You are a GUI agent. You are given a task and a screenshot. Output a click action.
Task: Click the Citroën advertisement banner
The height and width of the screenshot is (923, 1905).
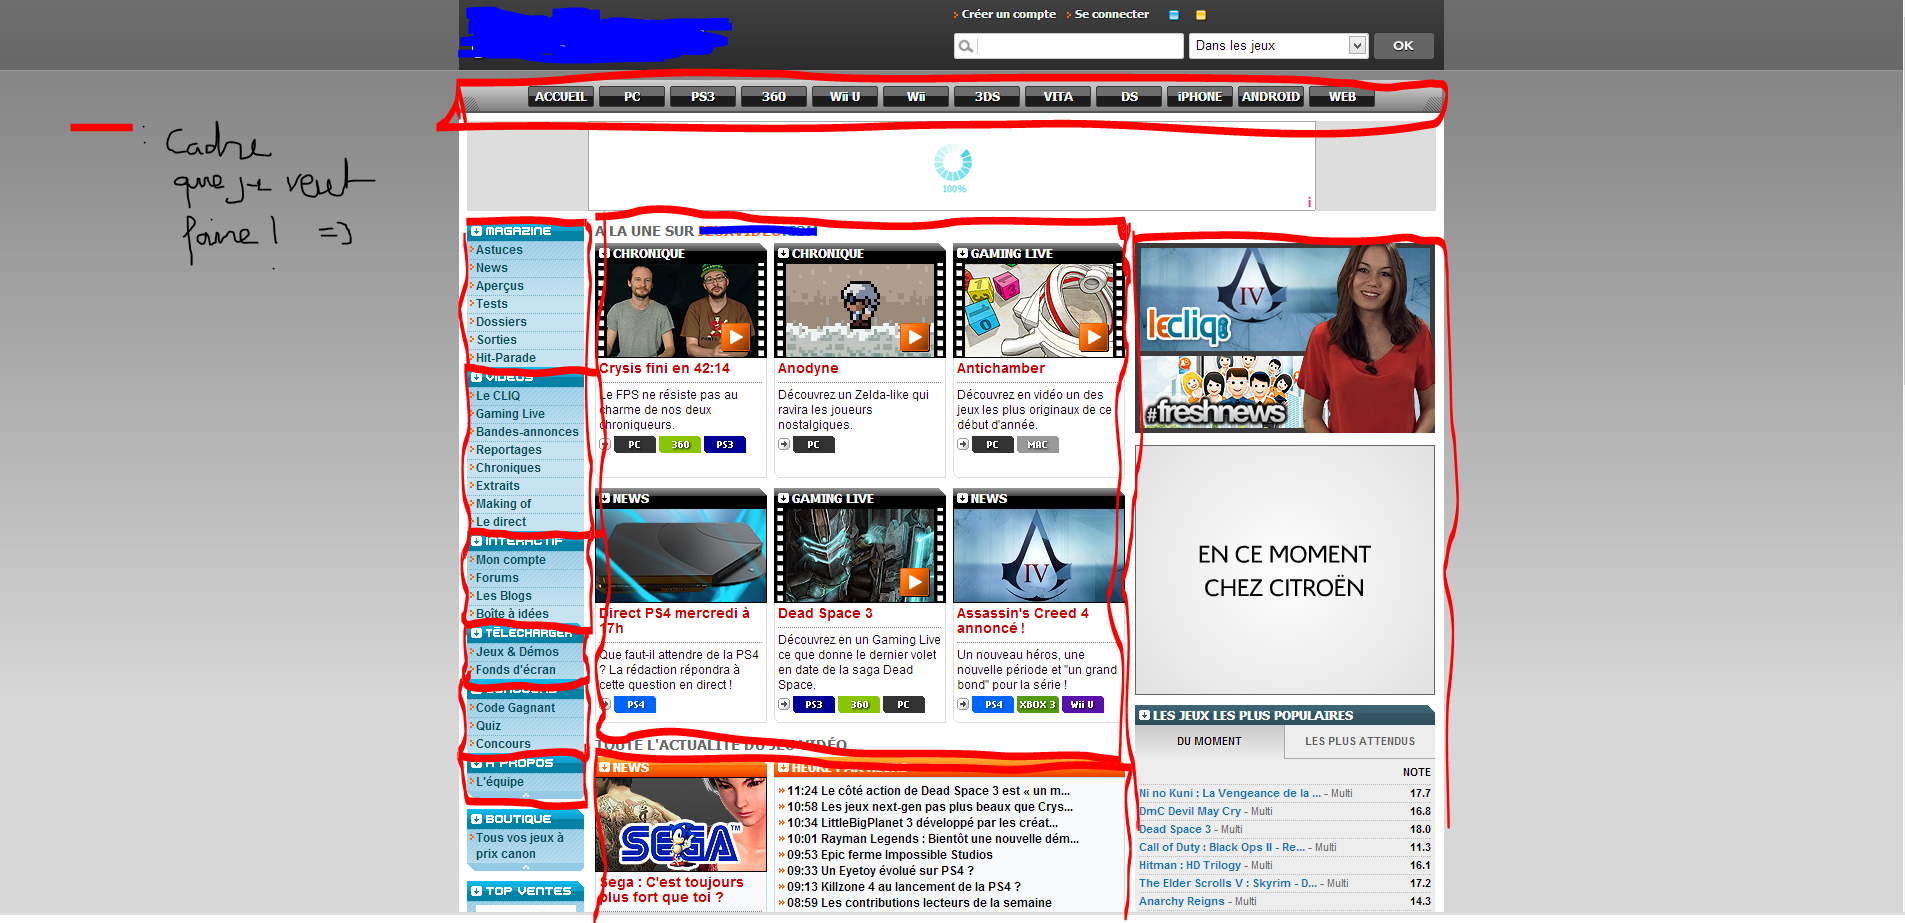[x=1285, y=570]
